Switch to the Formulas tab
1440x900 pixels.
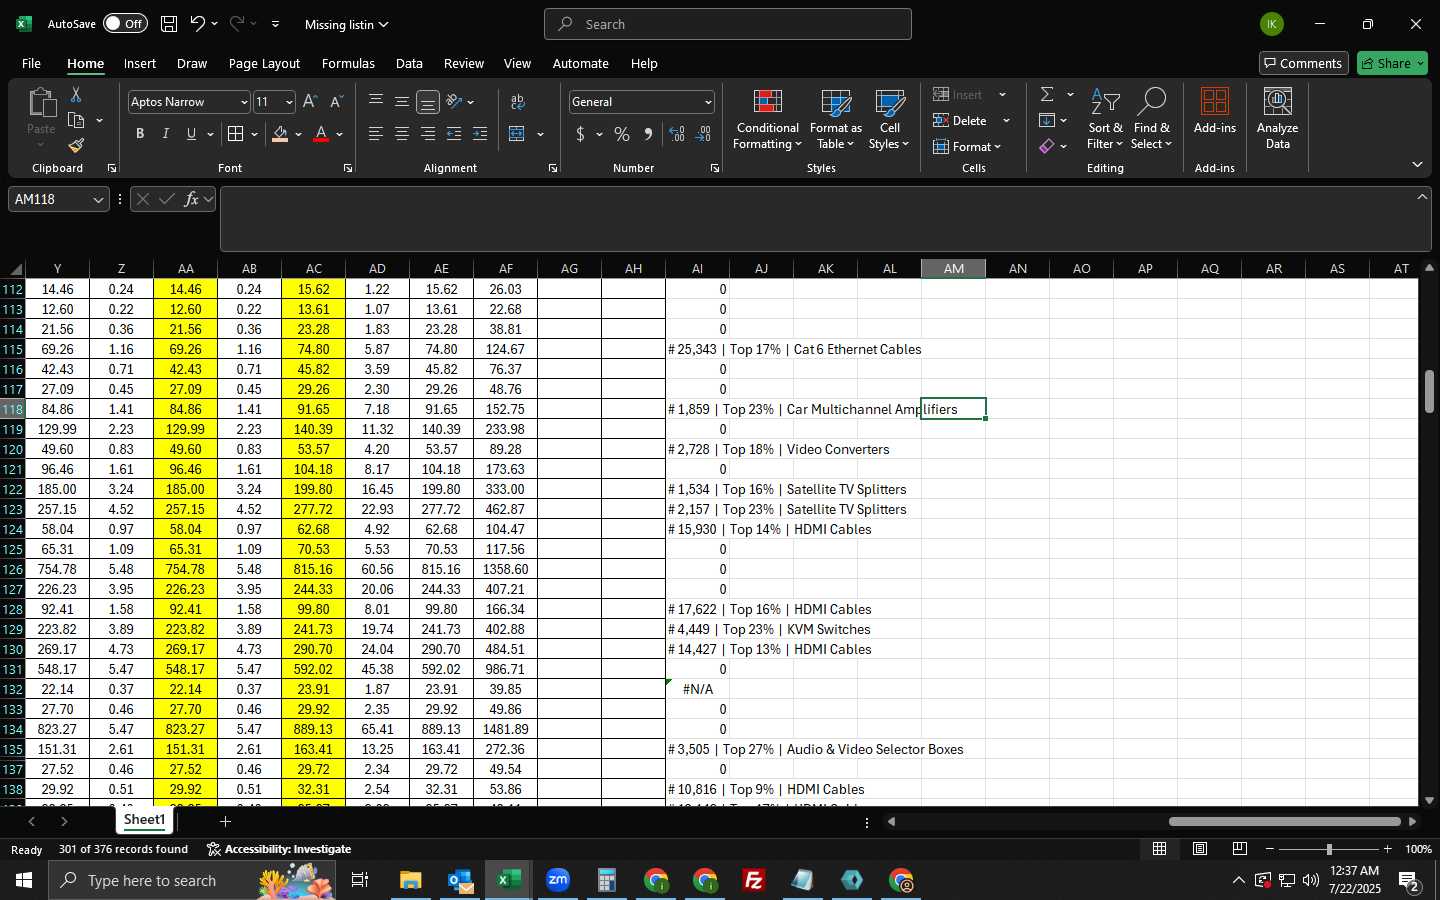(348, 63)
